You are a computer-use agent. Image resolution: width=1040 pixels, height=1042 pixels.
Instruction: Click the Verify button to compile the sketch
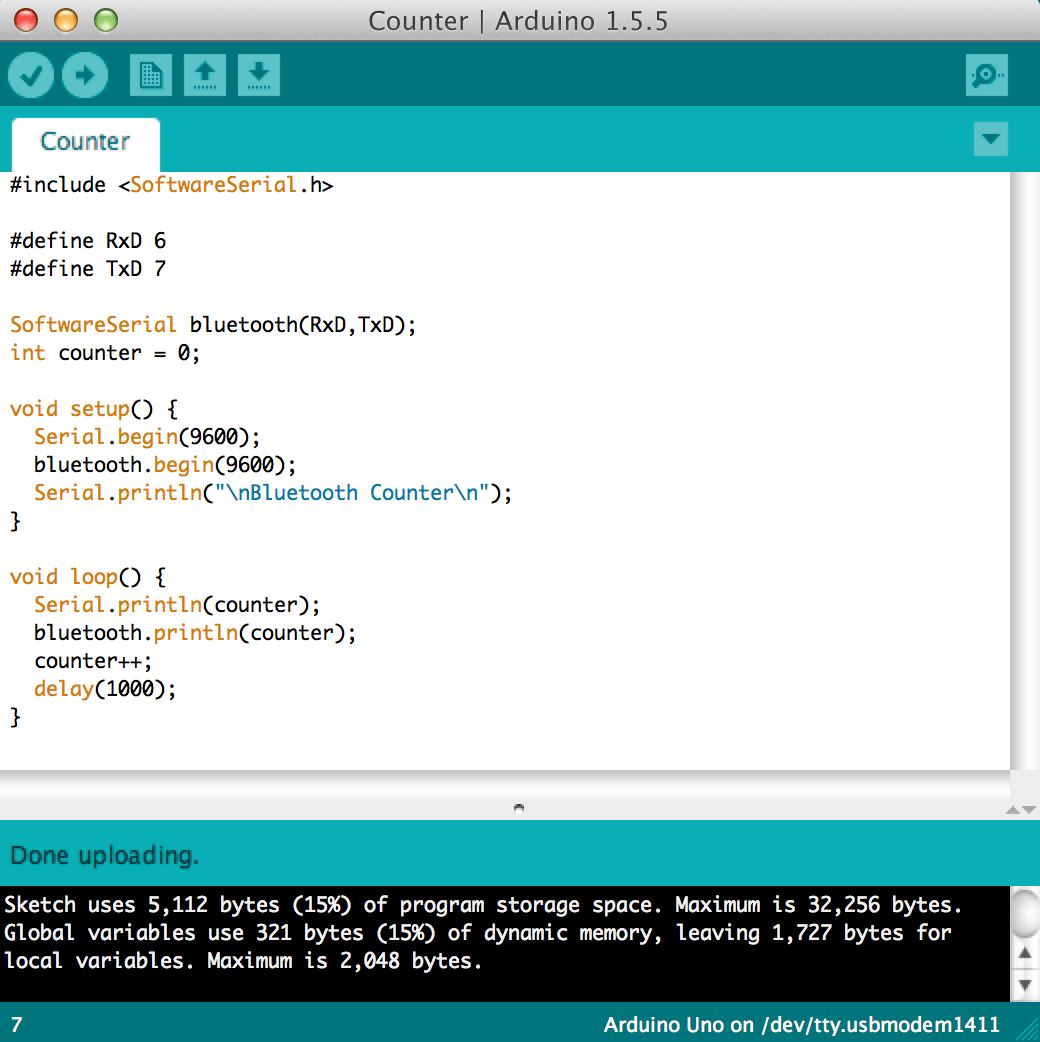tap(30, 74)
